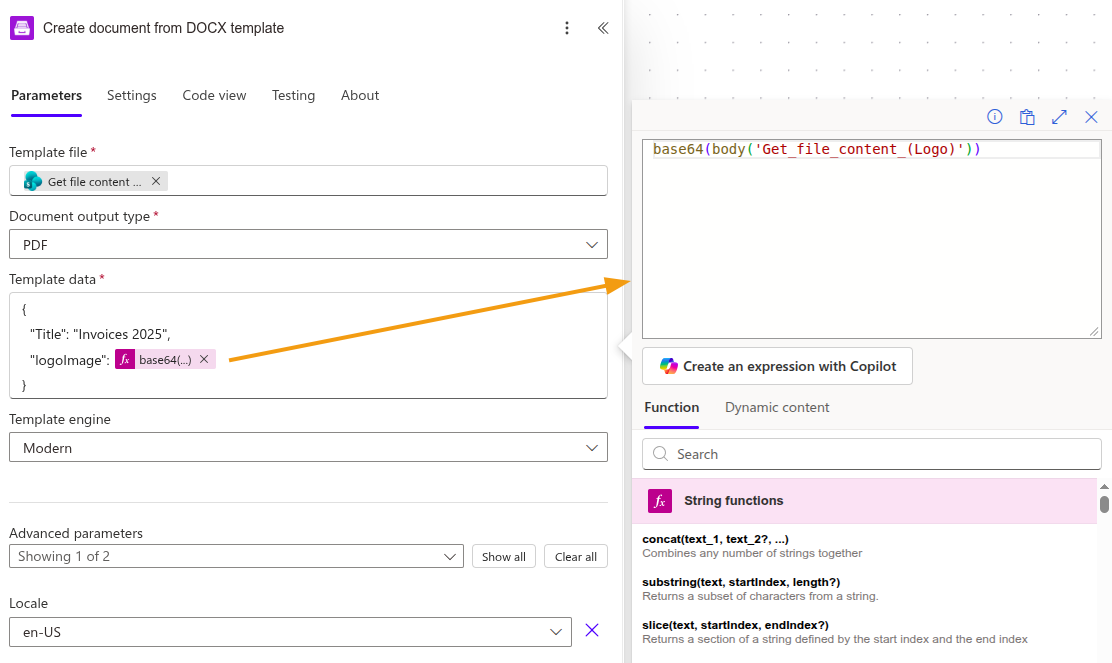Click the Create document from DOCX template action icon
Screen dimensions: 1112x663
click(x=22, y=28)
